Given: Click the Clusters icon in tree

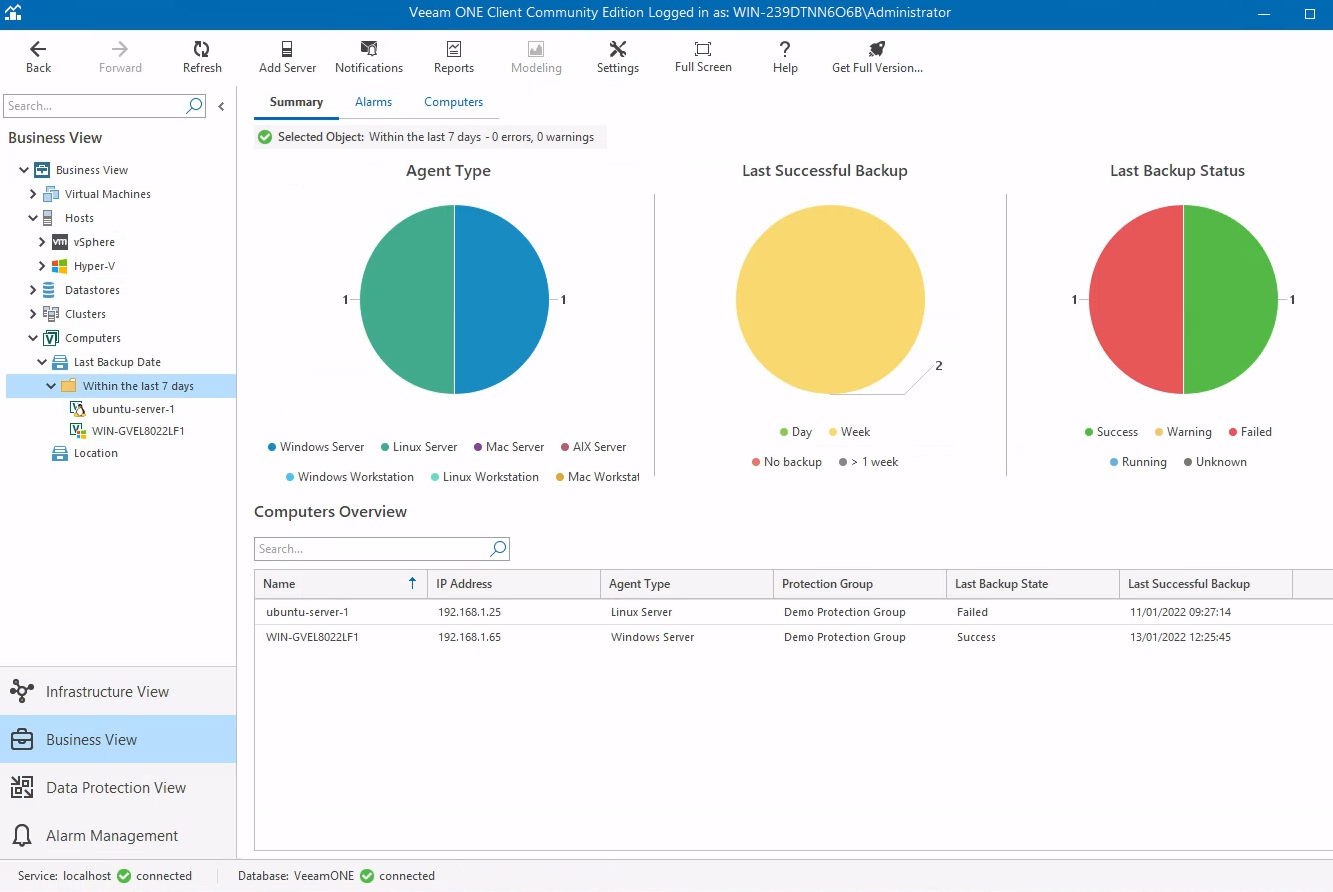Looking at the screenshot, I should (x=51, y=314).
